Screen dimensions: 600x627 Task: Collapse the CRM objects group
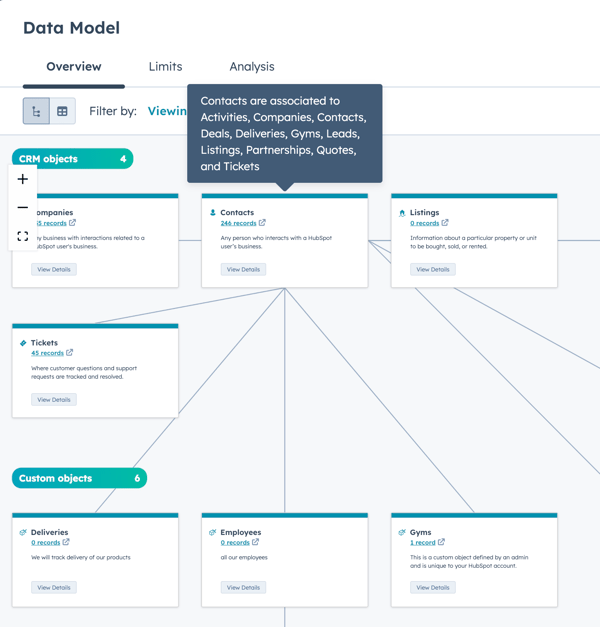[x=72, y=159]
